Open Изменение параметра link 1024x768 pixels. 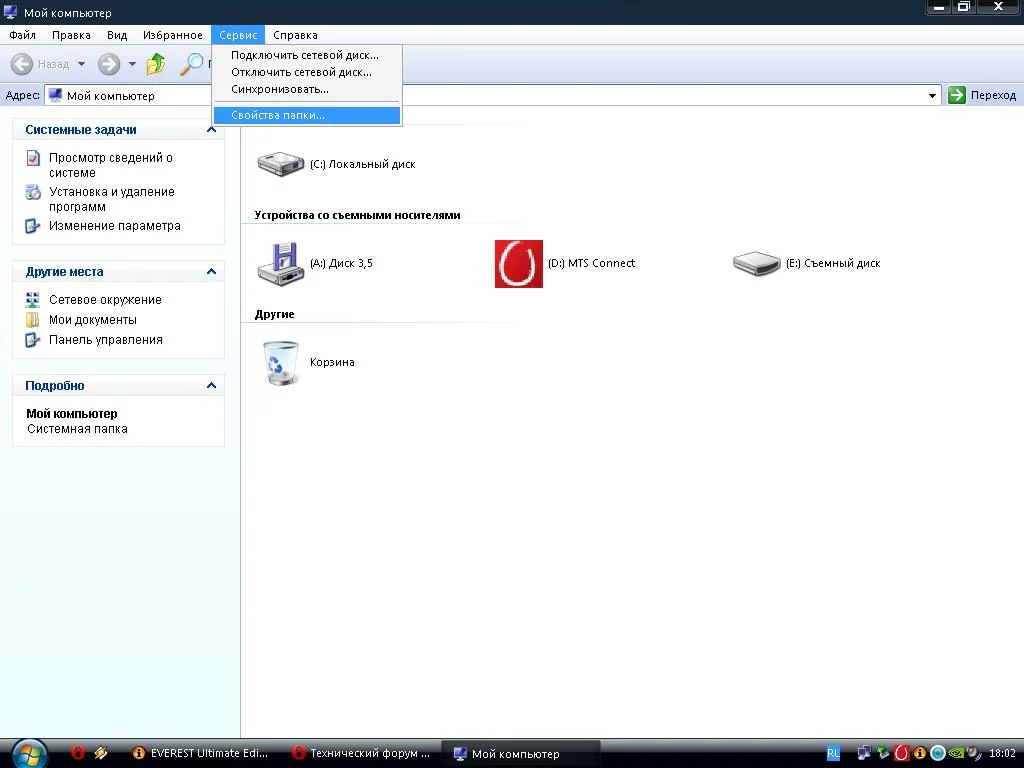115,226
